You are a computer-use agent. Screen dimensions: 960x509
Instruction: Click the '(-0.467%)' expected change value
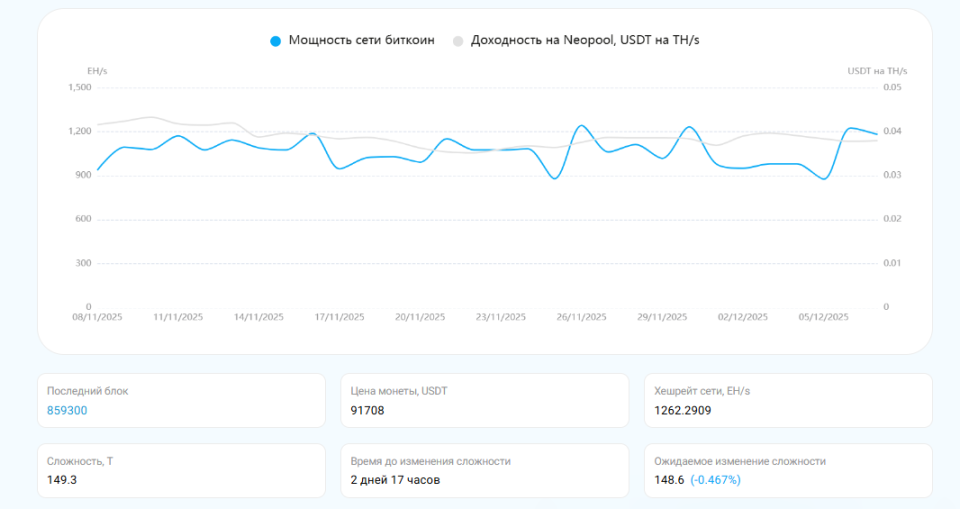[715, 480]
